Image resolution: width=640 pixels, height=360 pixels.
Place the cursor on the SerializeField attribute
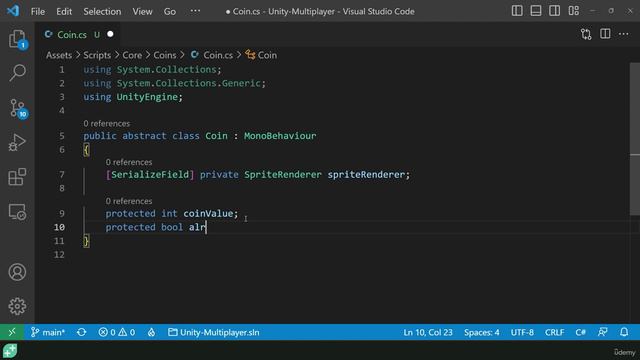tap(150, 175)
